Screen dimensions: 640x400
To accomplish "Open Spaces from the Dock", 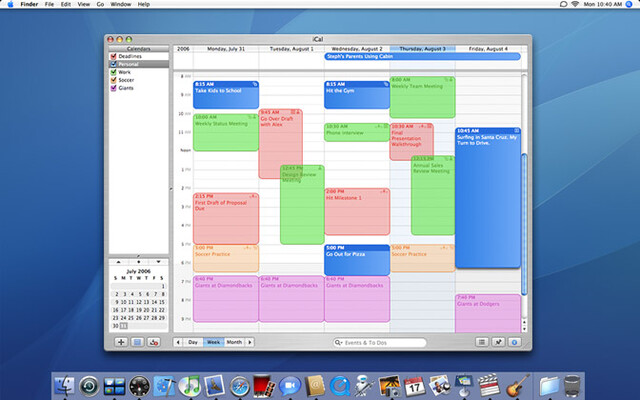I will 114,386.
